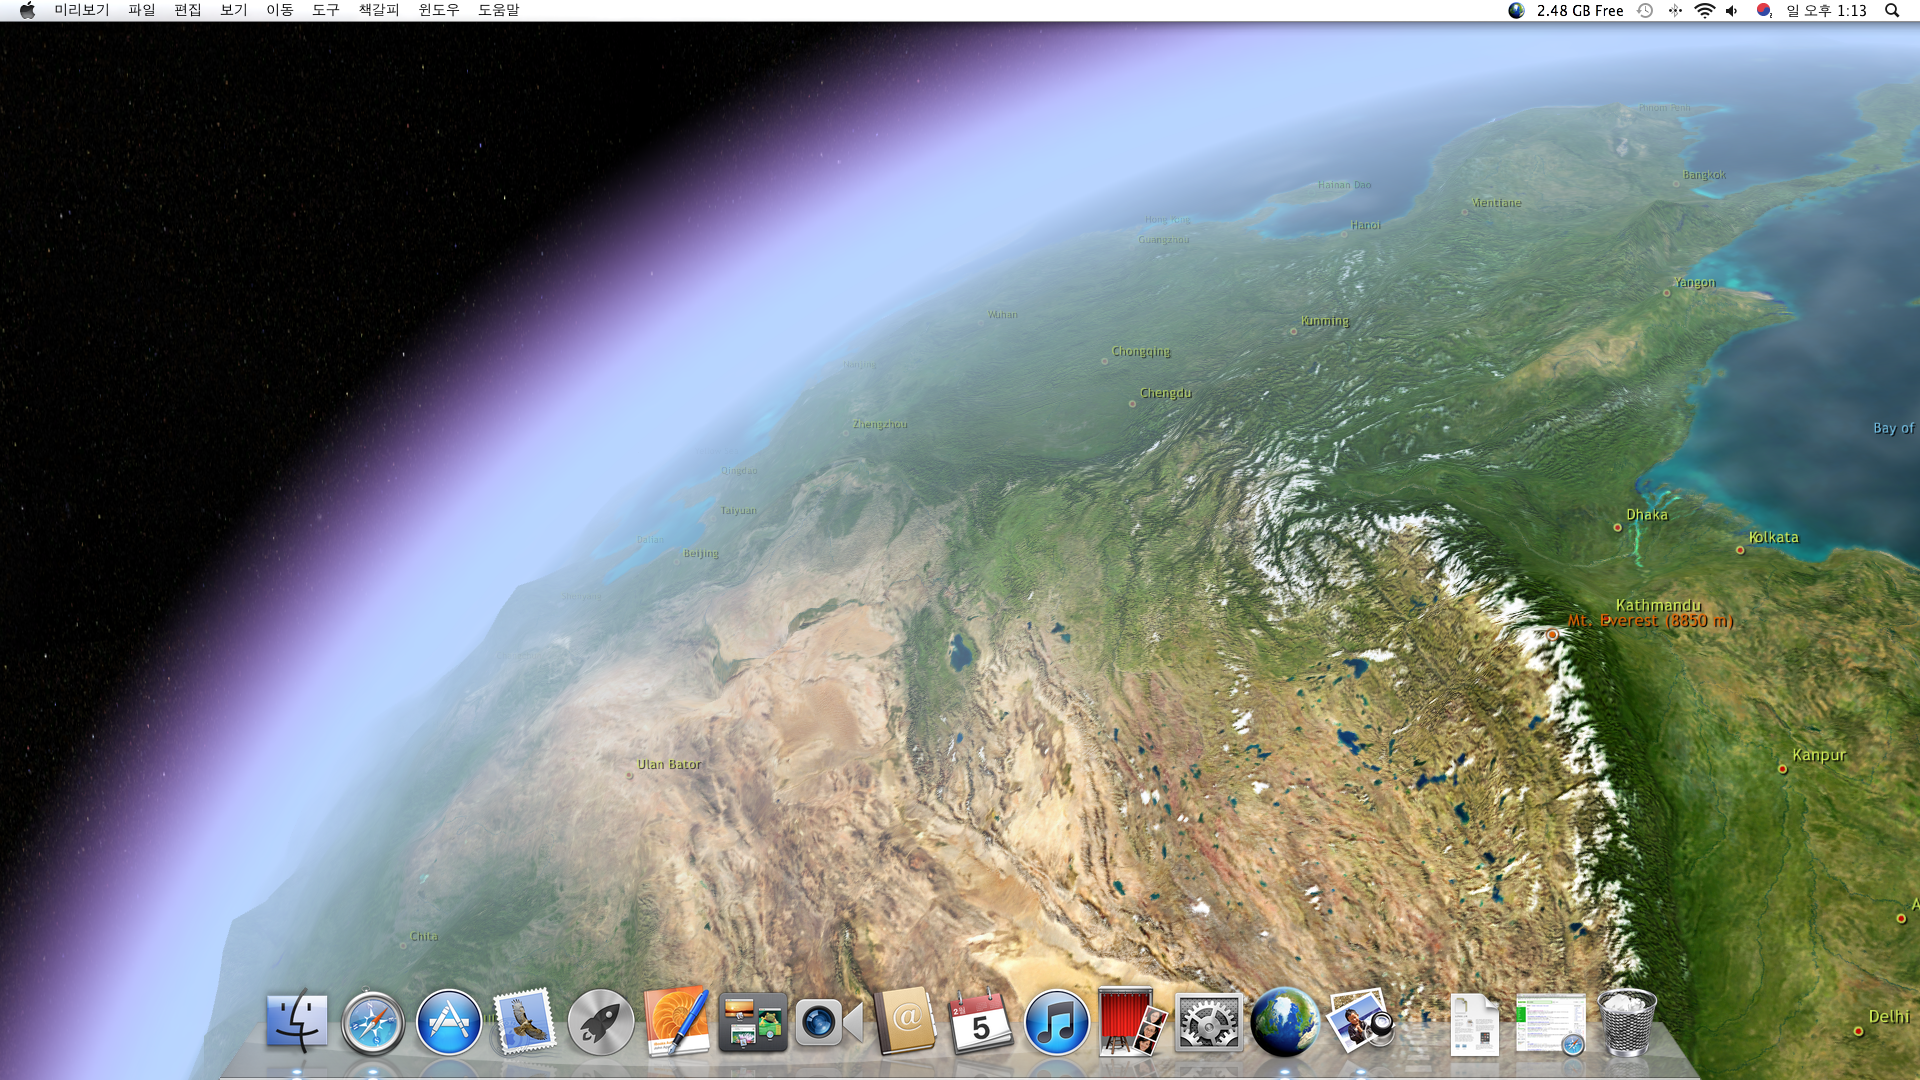
Task: Open System Preferences gear icon
Action: (1209, 1023)
